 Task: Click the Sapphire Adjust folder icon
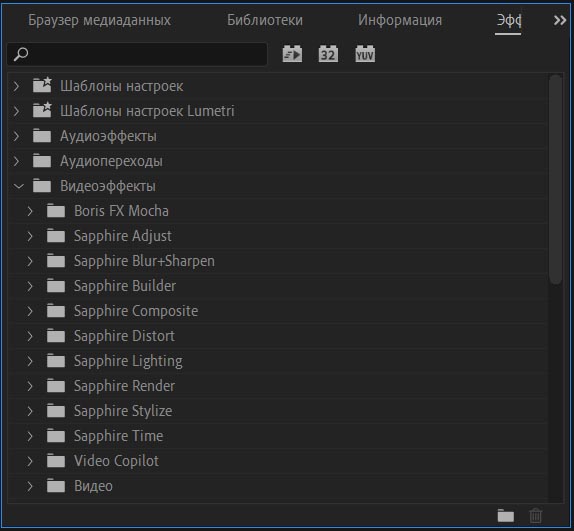tap(56, 236)
